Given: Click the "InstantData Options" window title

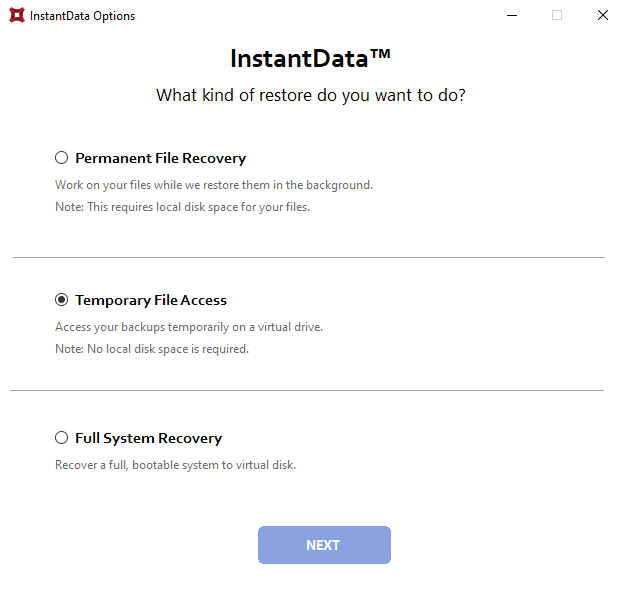Looking at the screenshot, I should pos(83,16).
